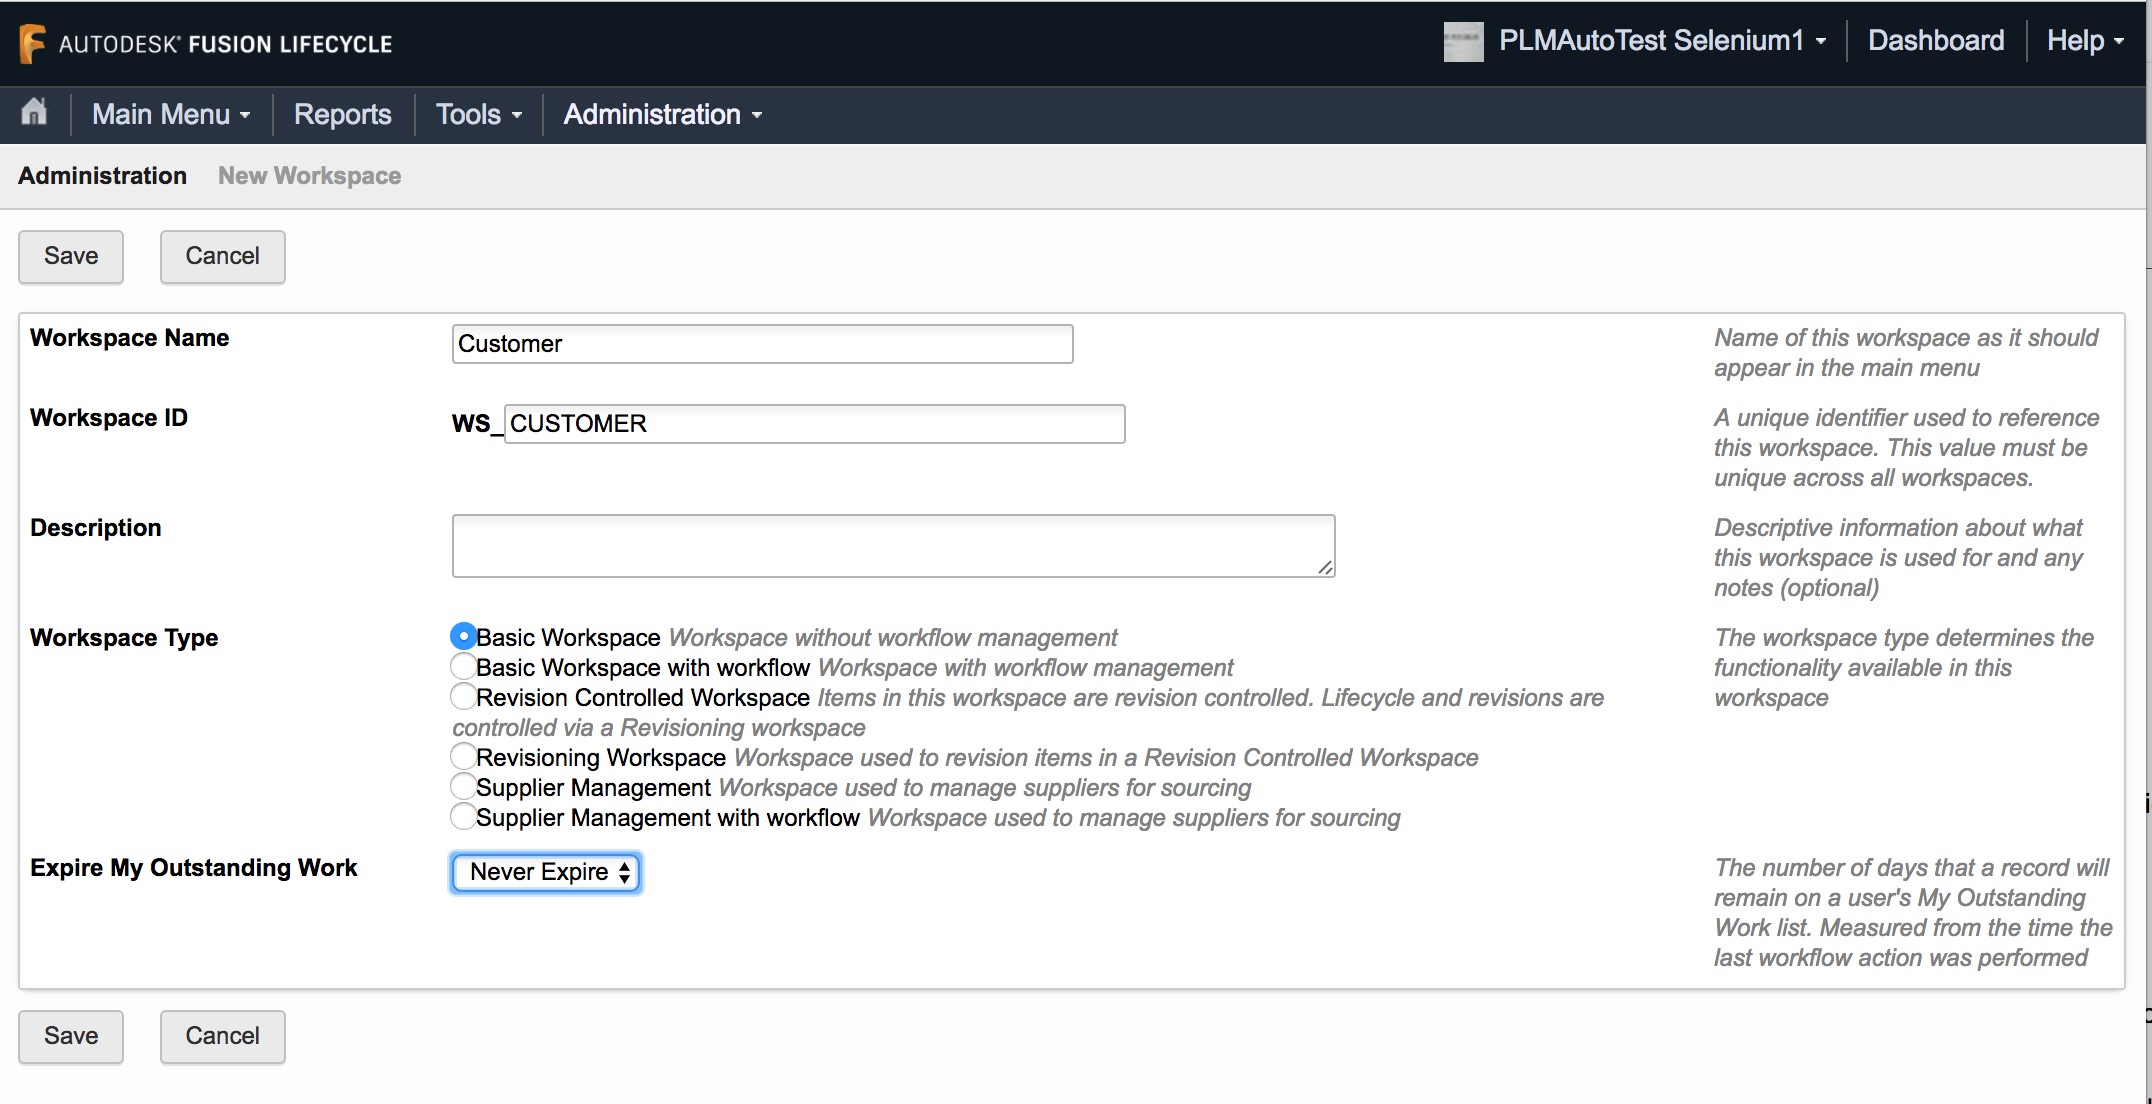Click the Home icon in navigation bar

click(x=33, y=114)
